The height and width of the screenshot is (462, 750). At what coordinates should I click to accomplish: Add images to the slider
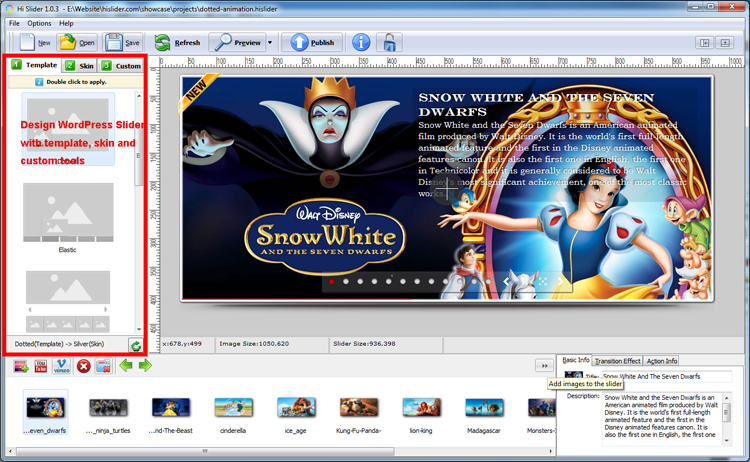pos(21,366)
